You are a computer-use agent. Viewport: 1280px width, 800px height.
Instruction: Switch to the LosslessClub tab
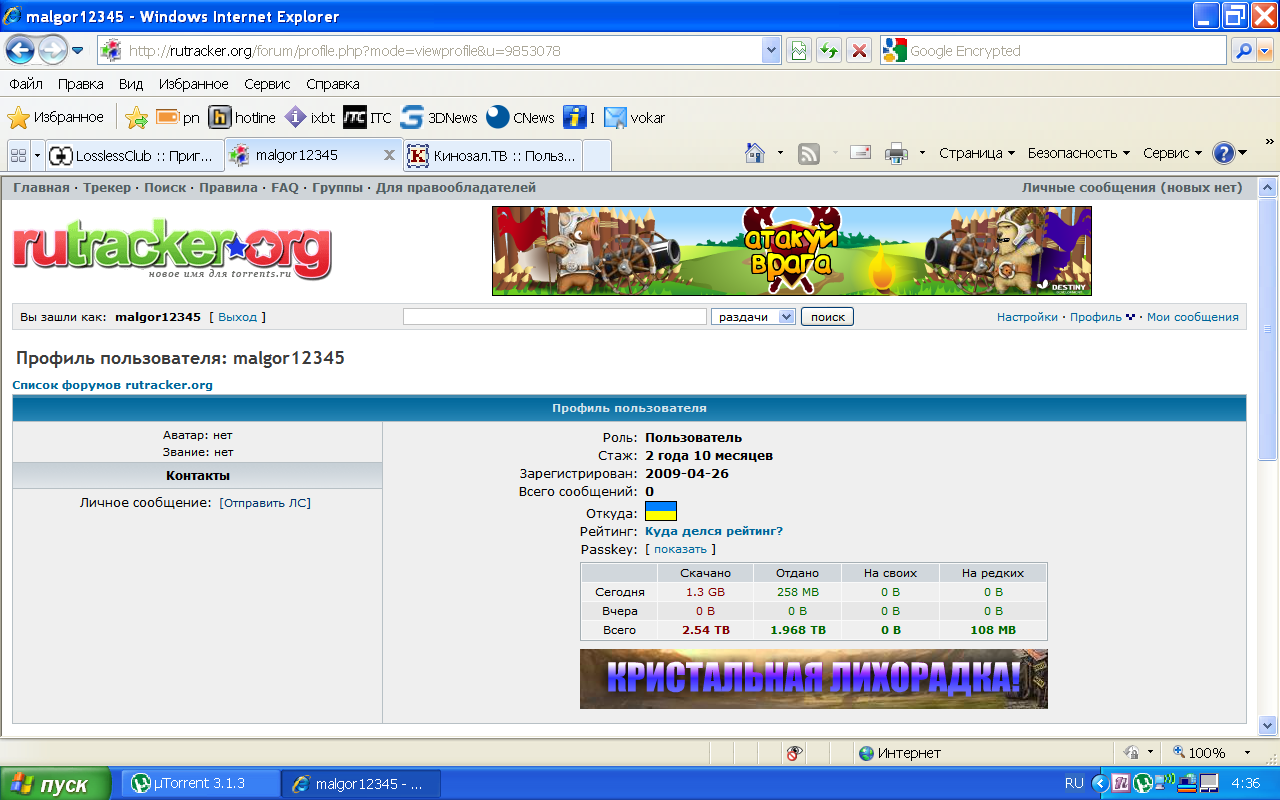point(133,155)
